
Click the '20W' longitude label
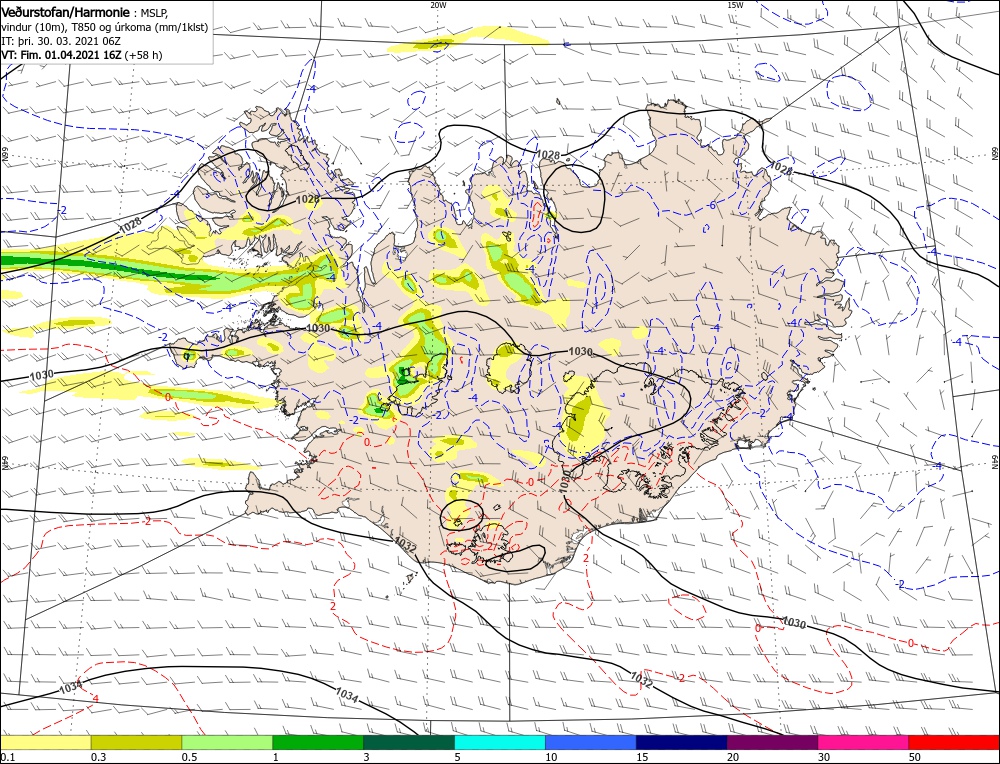438,5
